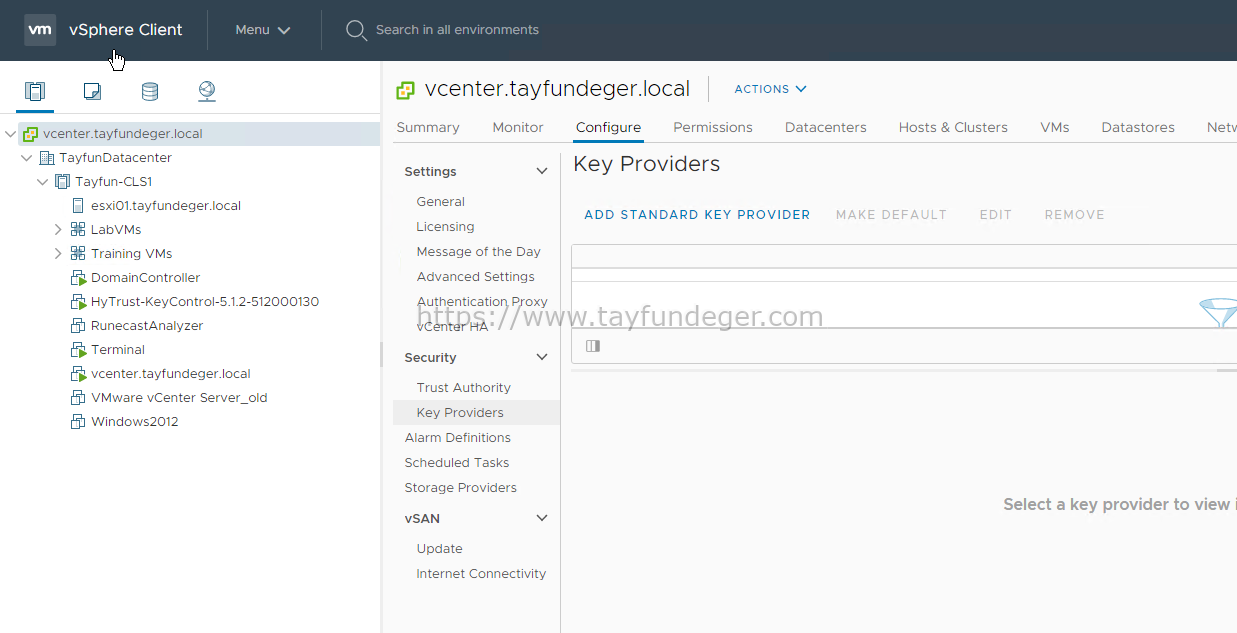
Task: Click the Windows2012 VM icon
Action: pos(78,422)
